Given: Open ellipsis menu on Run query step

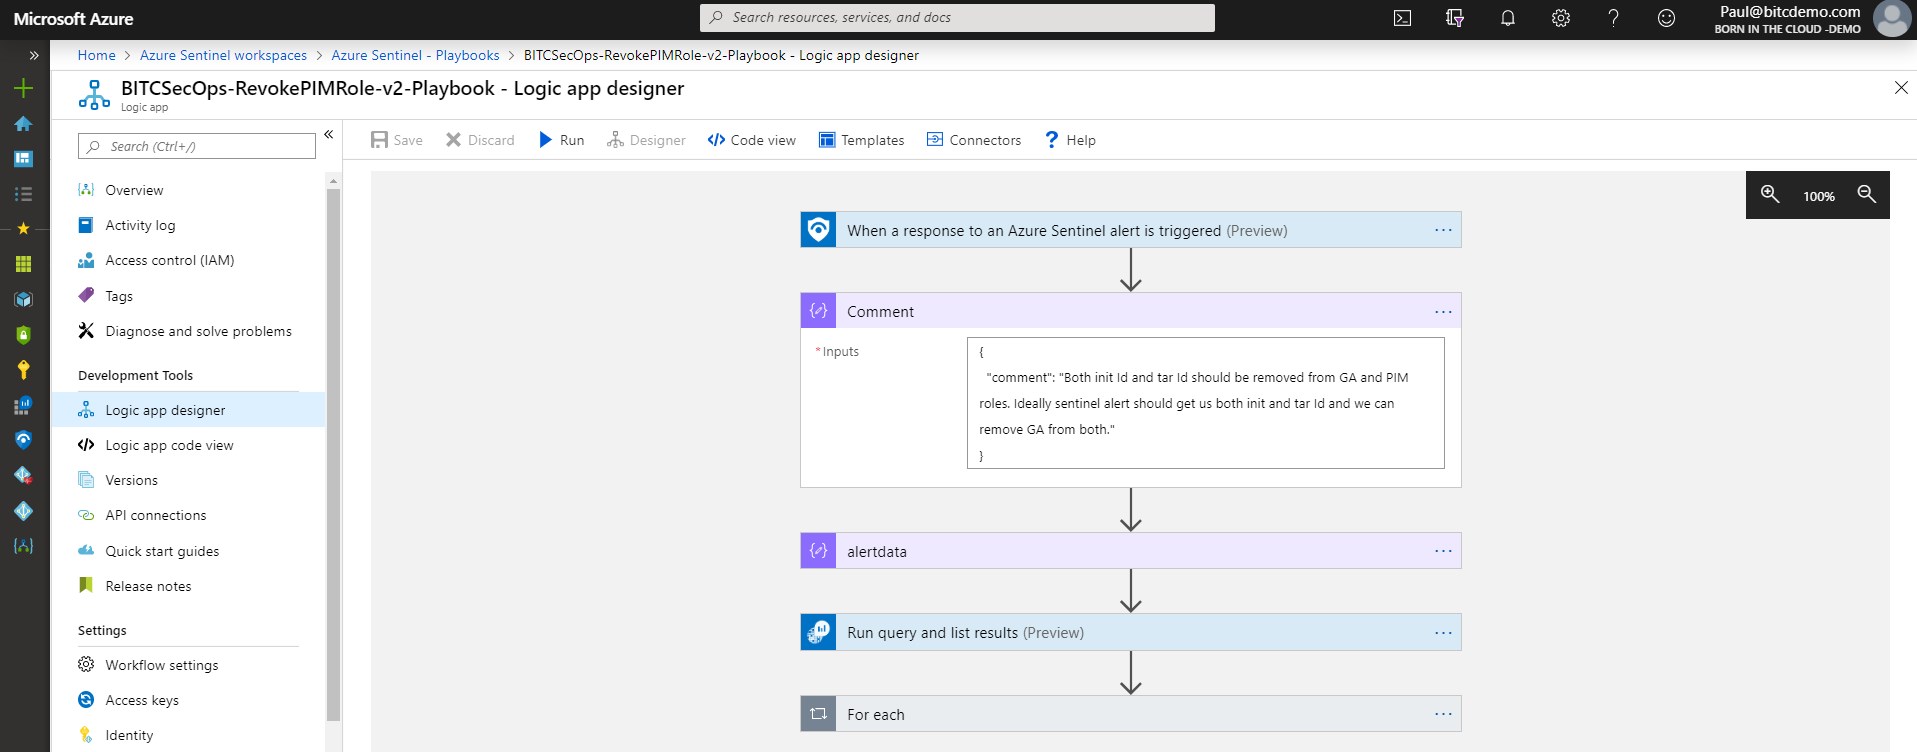Looking at the screenshot, I should (x=1443, y=632).
